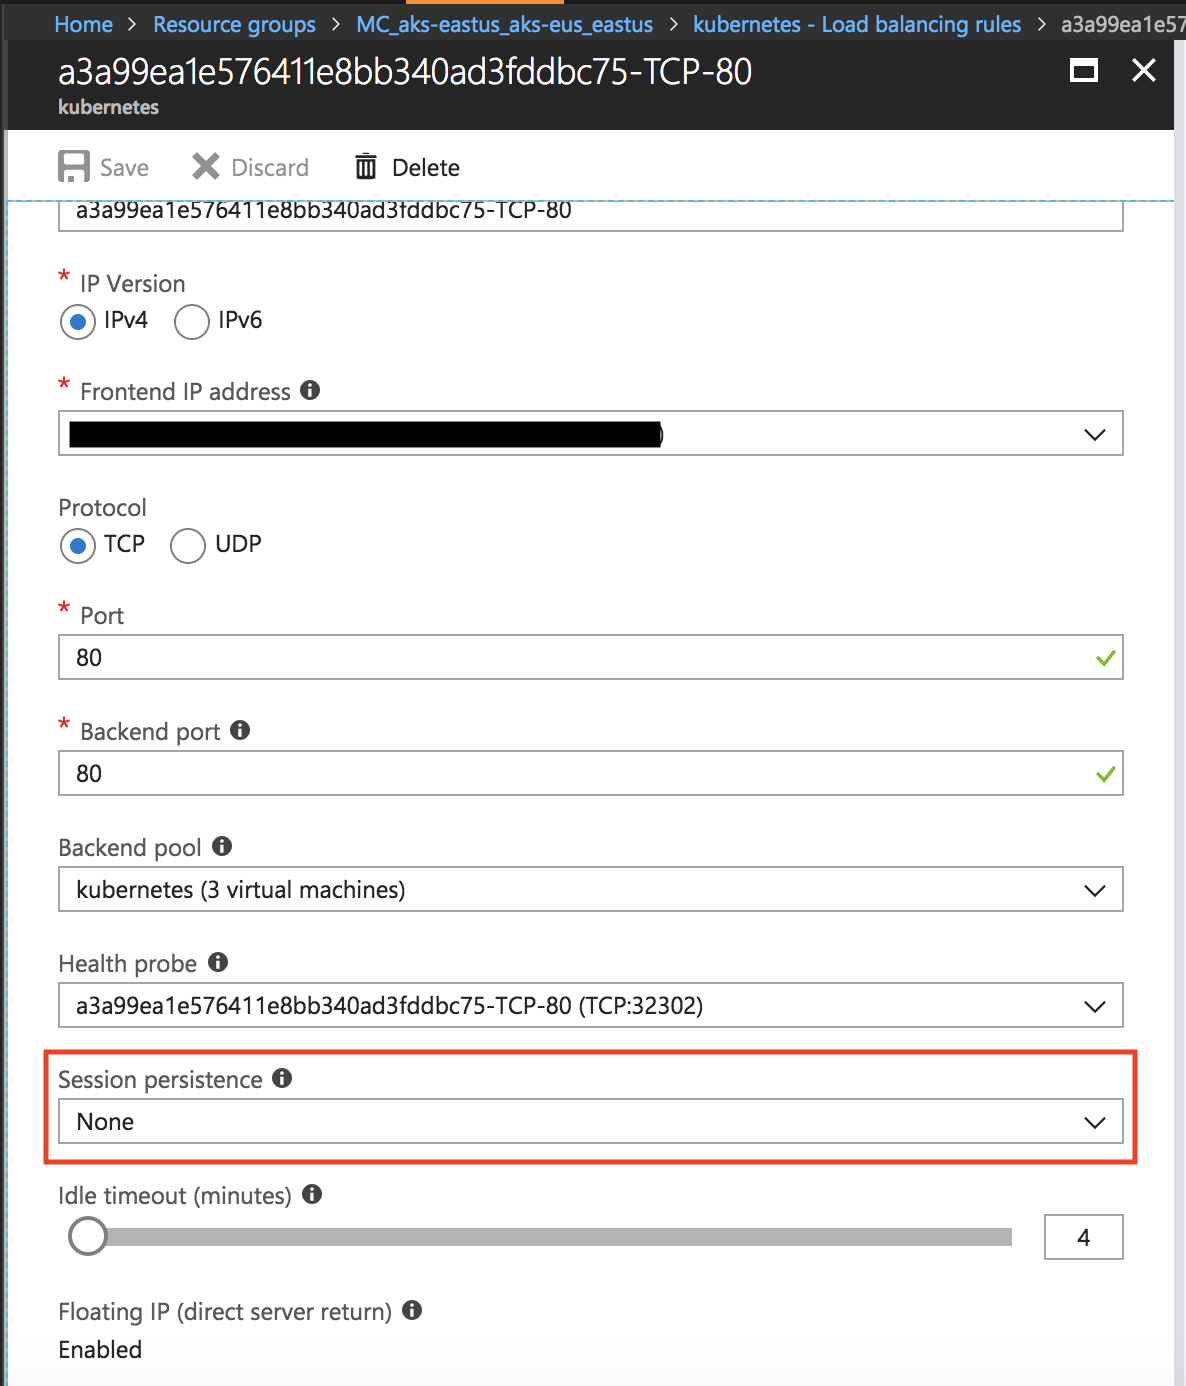Open the Floating IP info tooltip
The image size is (1186, 1386).
click(x=412, y=1310)
